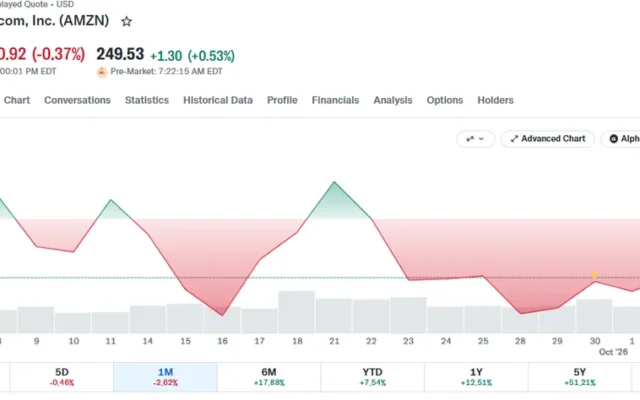640x400 pixels.
Task: Add AMZN to watchlist with star icon
Action: click(x=127, y=21)
